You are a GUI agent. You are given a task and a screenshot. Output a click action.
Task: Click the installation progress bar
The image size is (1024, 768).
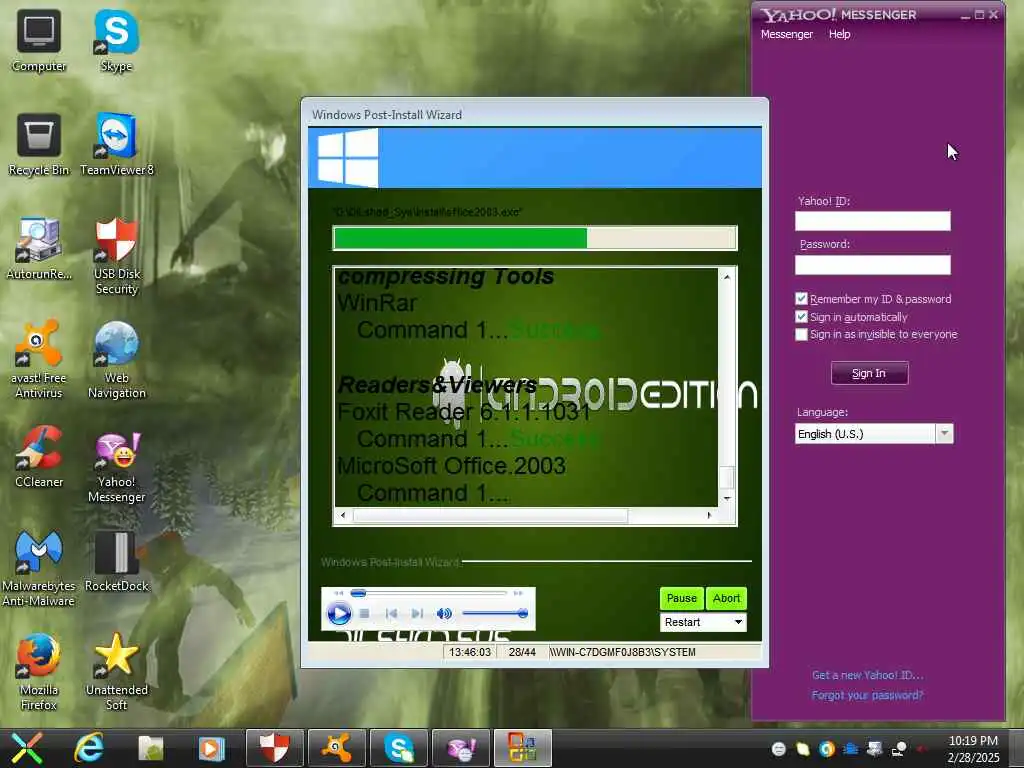(x=535, y=238)
